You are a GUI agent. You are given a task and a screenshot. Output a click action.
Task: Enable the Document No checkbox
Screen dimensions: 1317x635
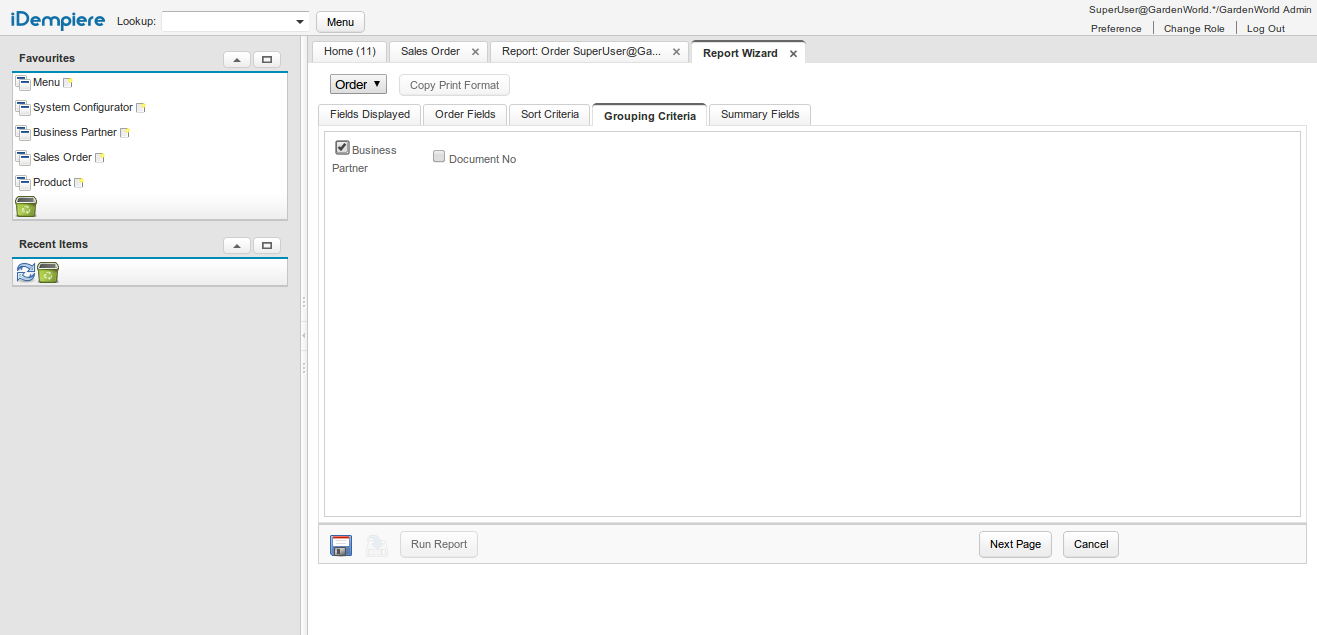[439, 157]
